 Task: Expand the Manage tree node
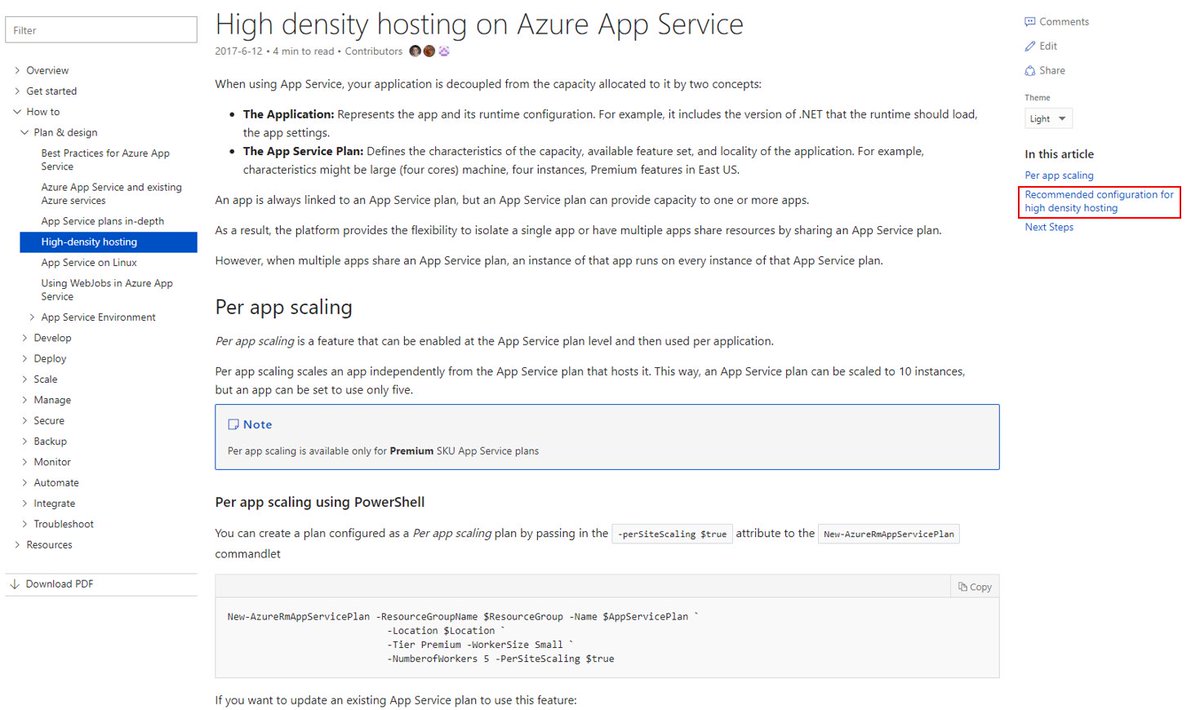click(x=25, y=400)
